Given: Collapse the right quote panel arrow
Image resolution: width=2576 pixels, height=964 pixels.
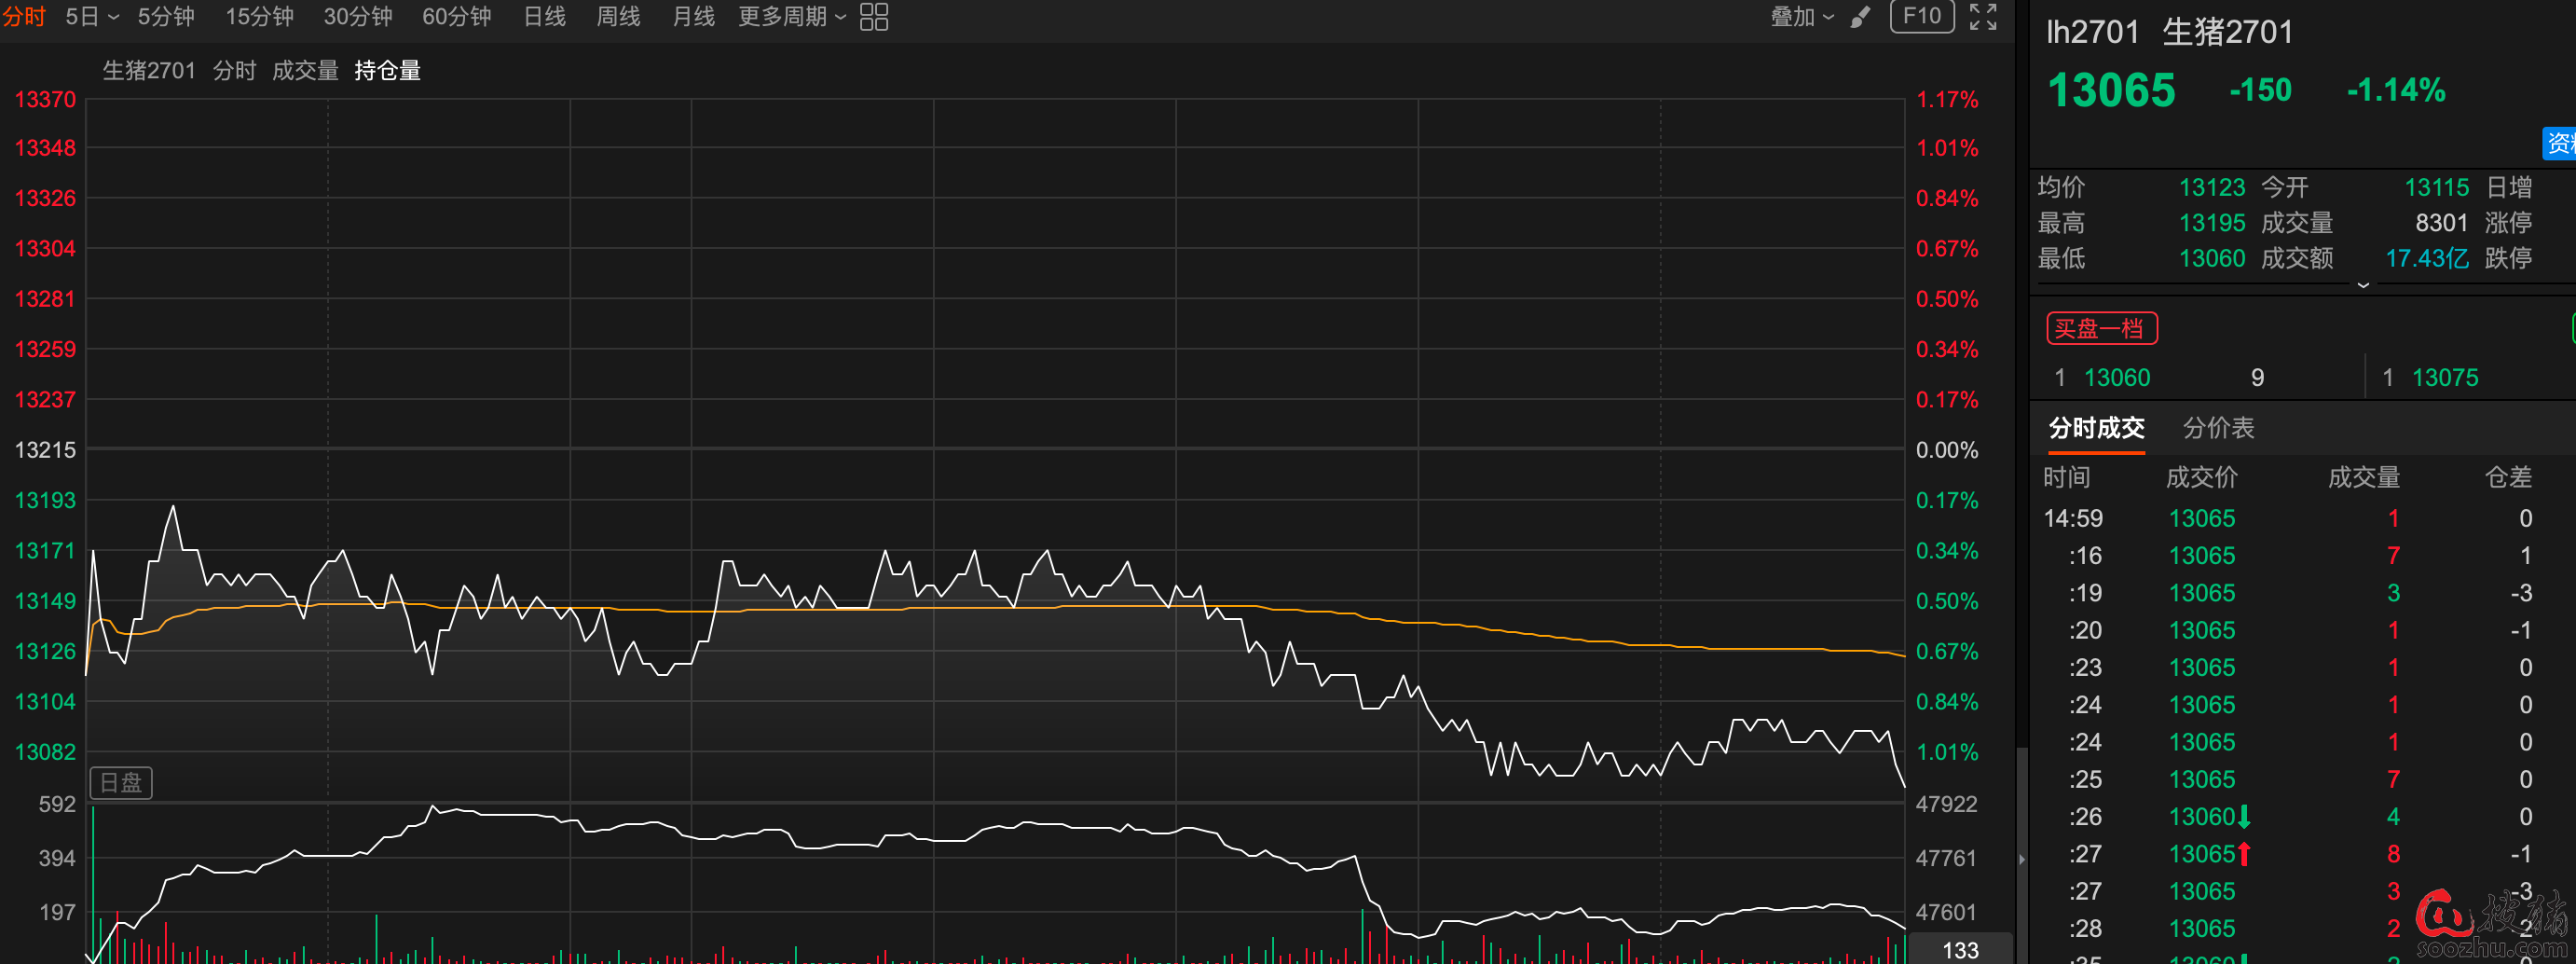Looking at the screenshot, I should pos(2021,859).
